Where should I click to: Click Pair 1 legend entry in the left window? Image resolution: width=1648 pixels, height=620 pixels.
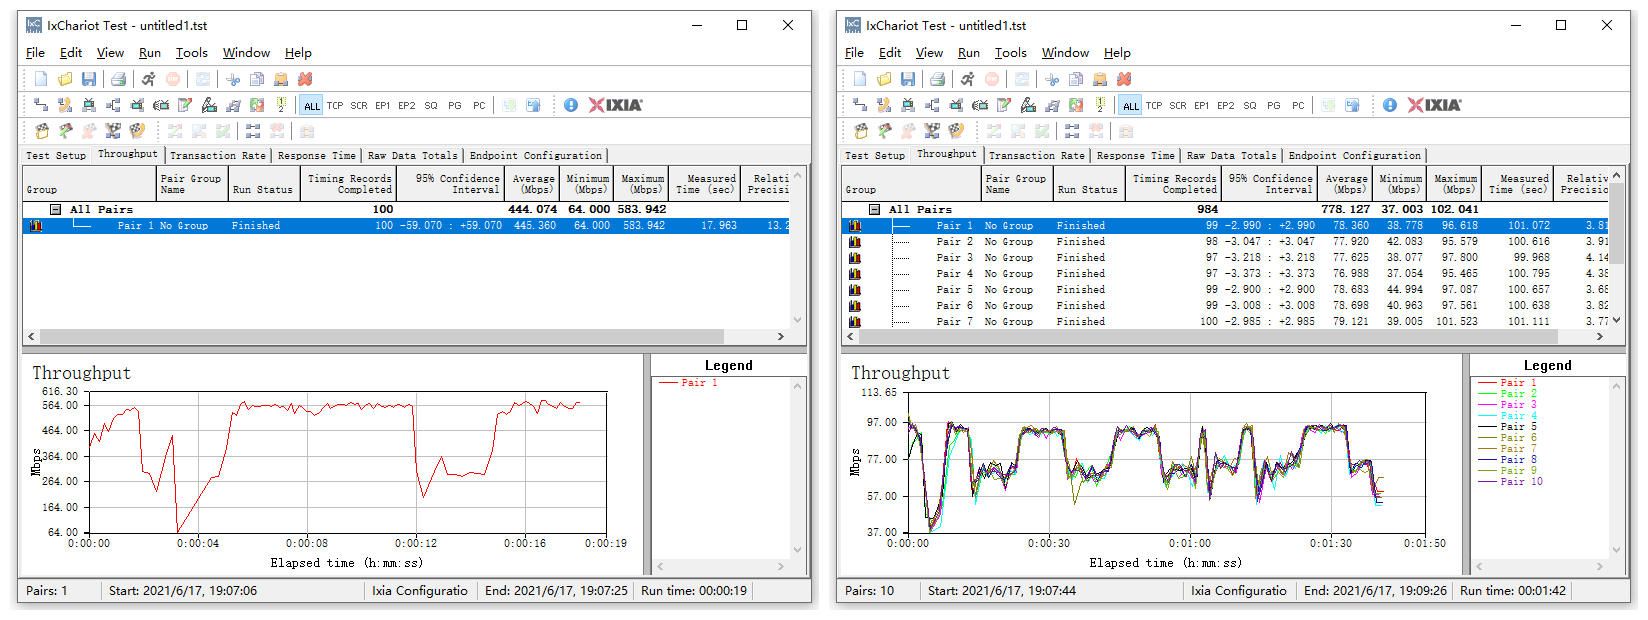pyautogui.click(x=688, y=383)
